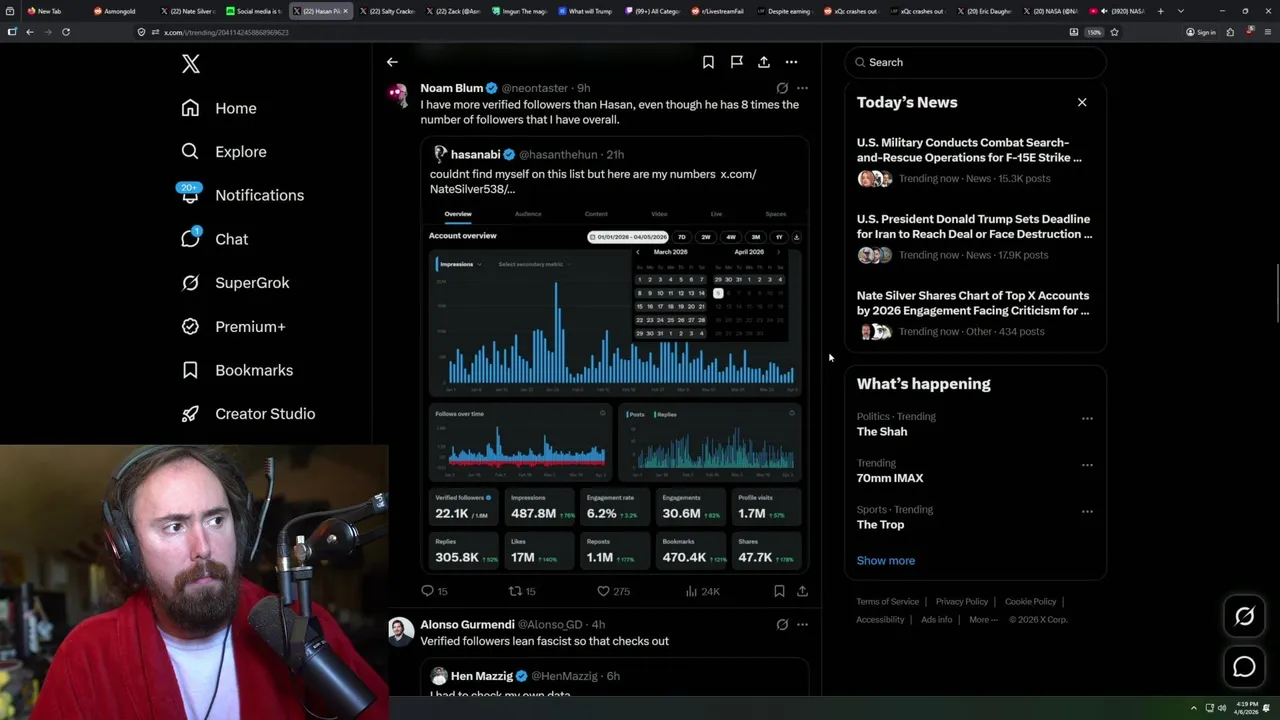Open The Trop trending topic
The width and height of the screenshot is (1280, 720).
point(880,525)
